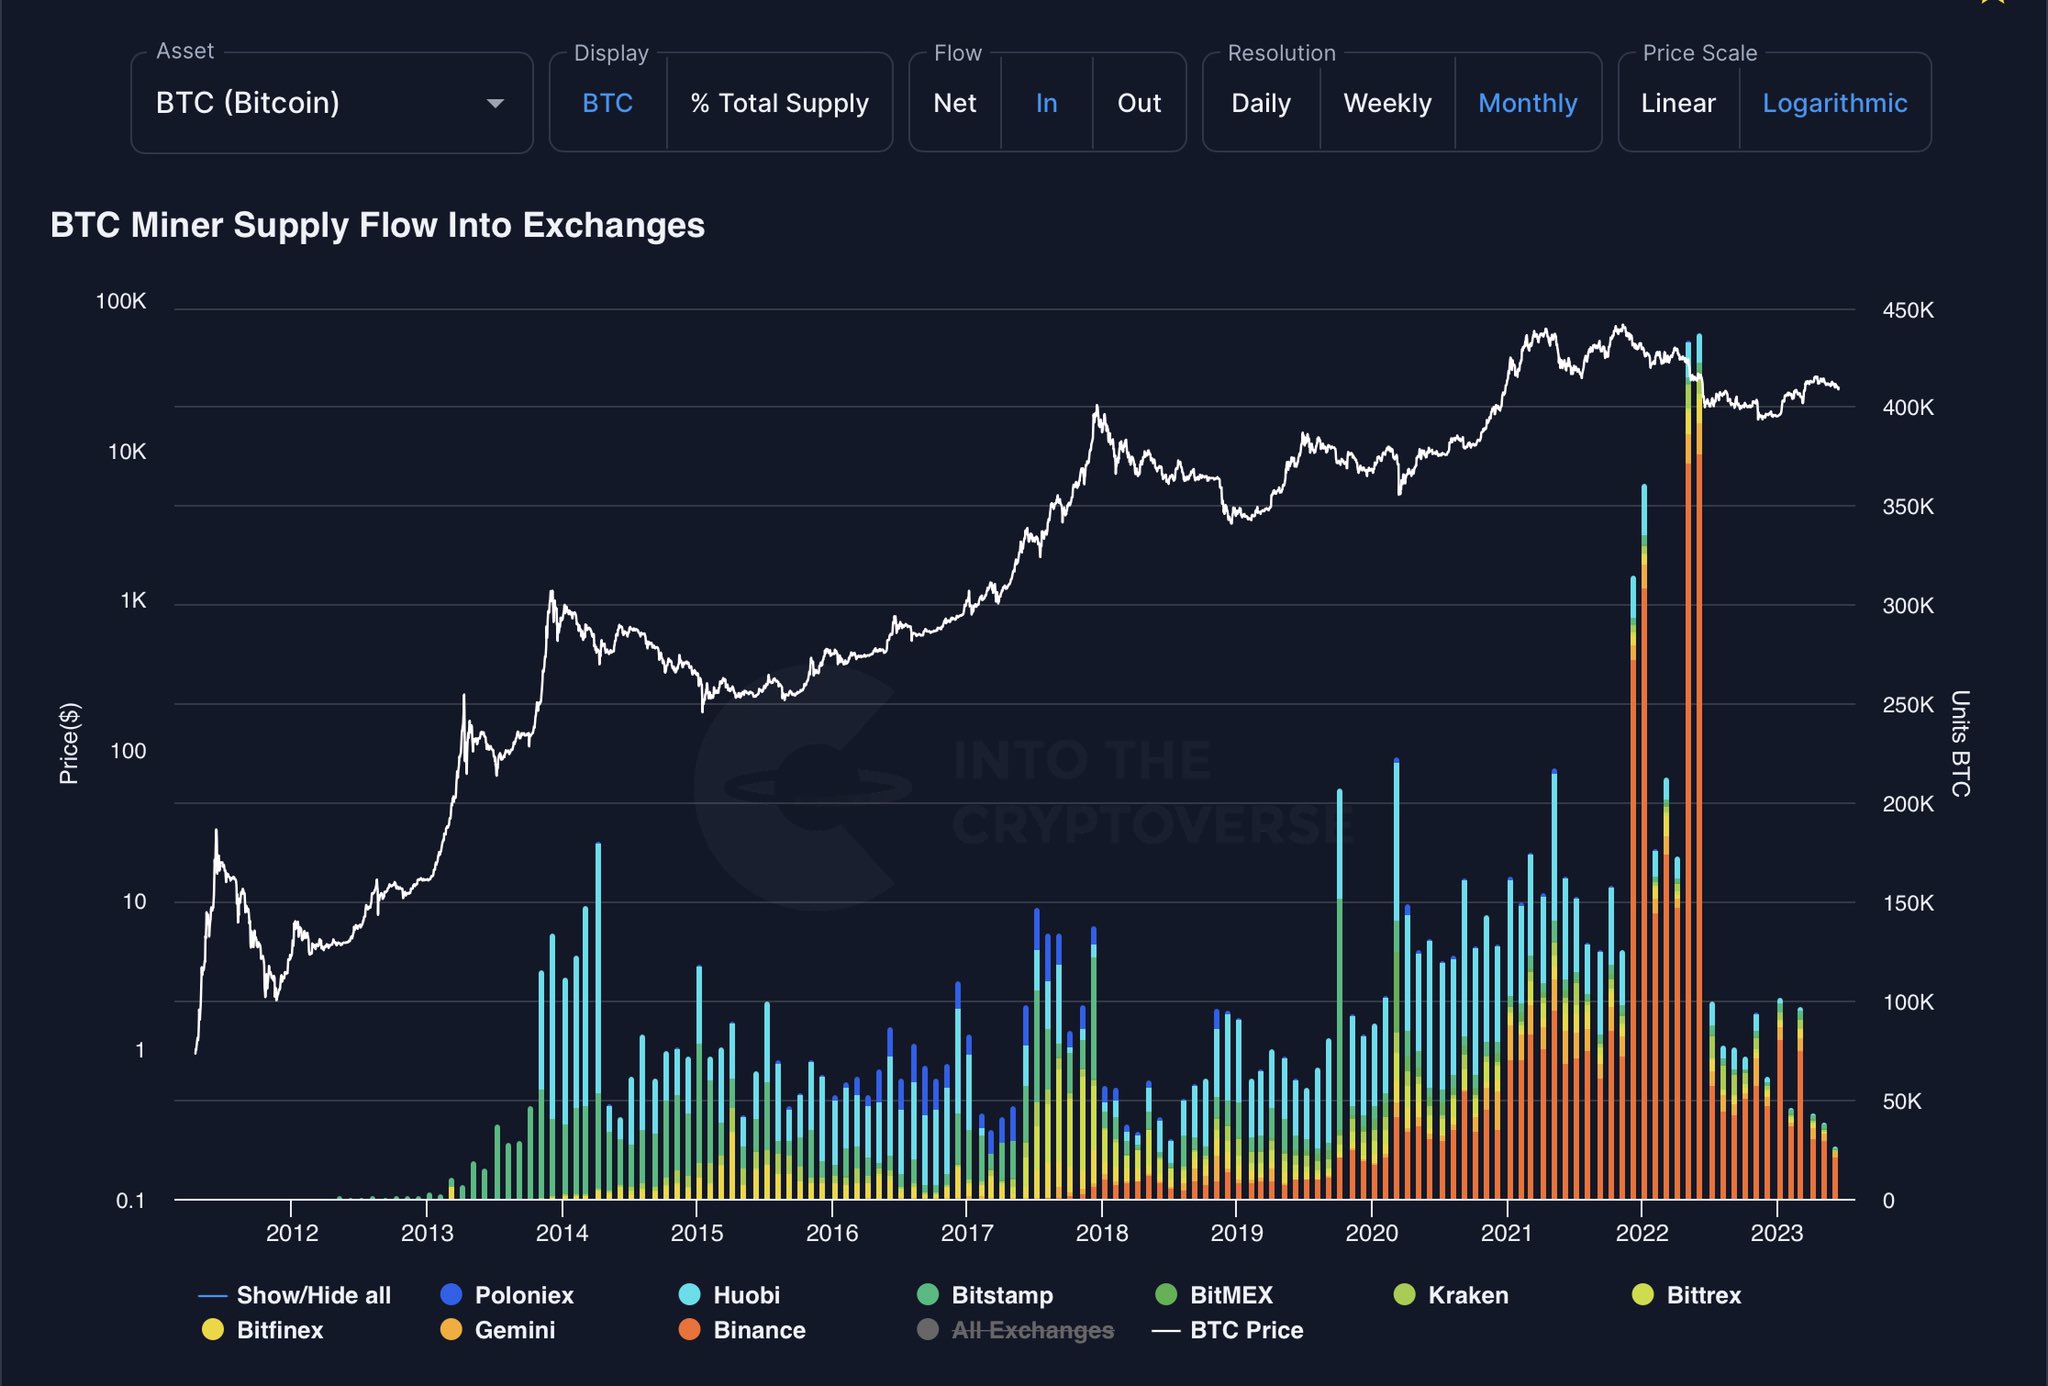Hide Bittrex yellow legend dot
The image size is (2048, 1386).
click(1643, 1294)
